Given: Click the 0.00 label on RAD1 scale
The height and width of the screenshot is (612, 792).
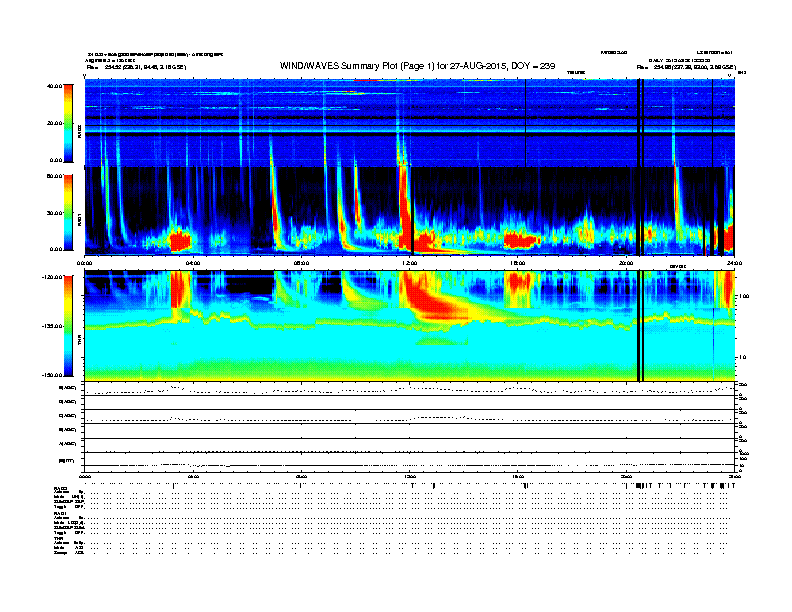Looking at the screenshot, I should (56, 249).
